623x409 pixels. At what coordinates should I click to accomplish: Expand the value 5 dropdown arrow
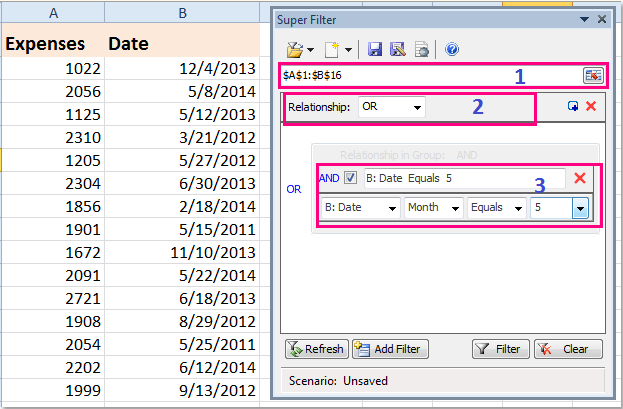pos(580,208)
